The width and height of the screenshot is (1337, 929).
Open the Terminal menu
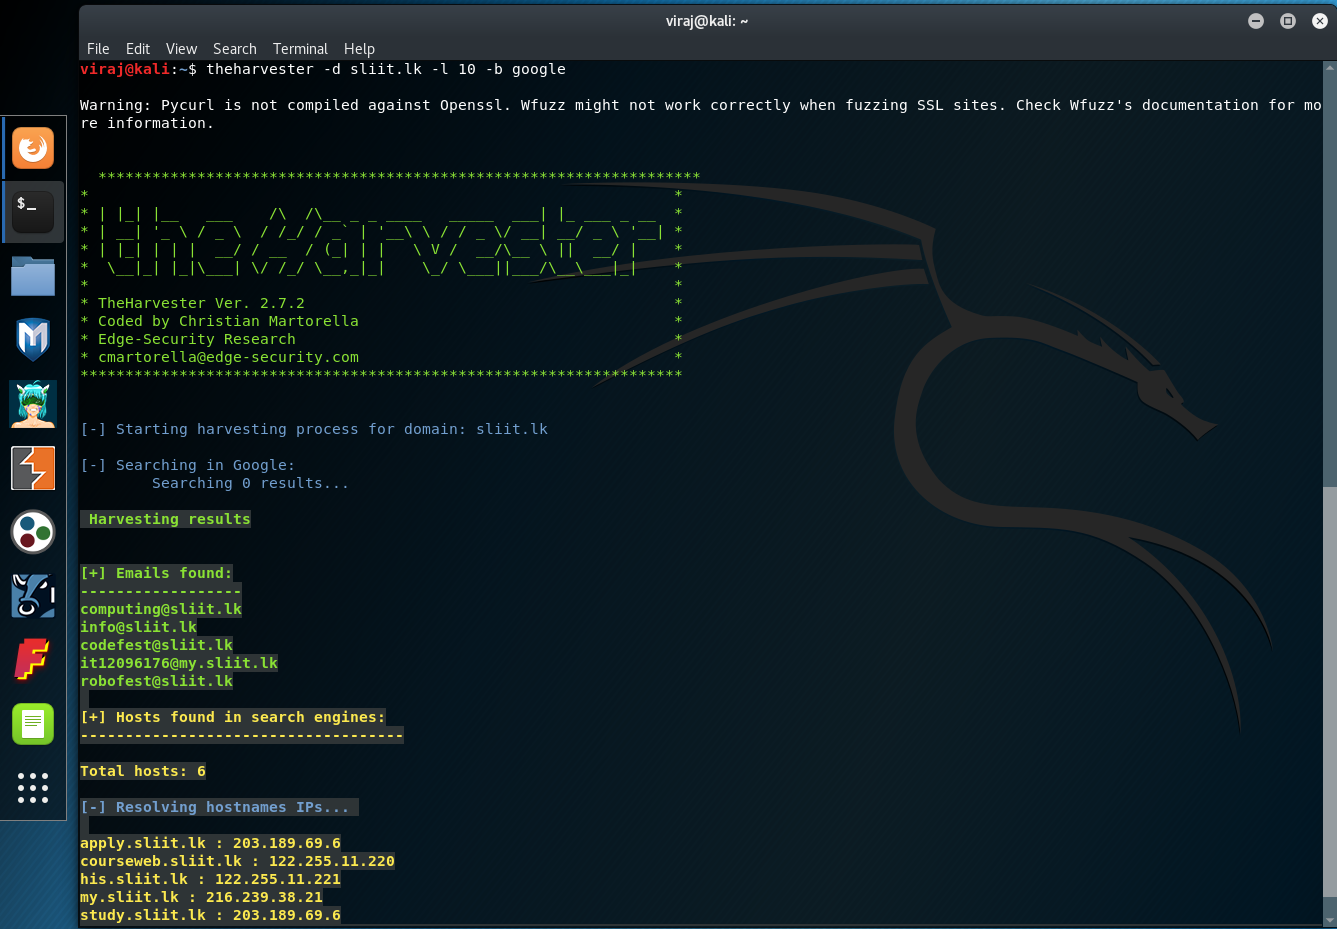click(300, 49)
